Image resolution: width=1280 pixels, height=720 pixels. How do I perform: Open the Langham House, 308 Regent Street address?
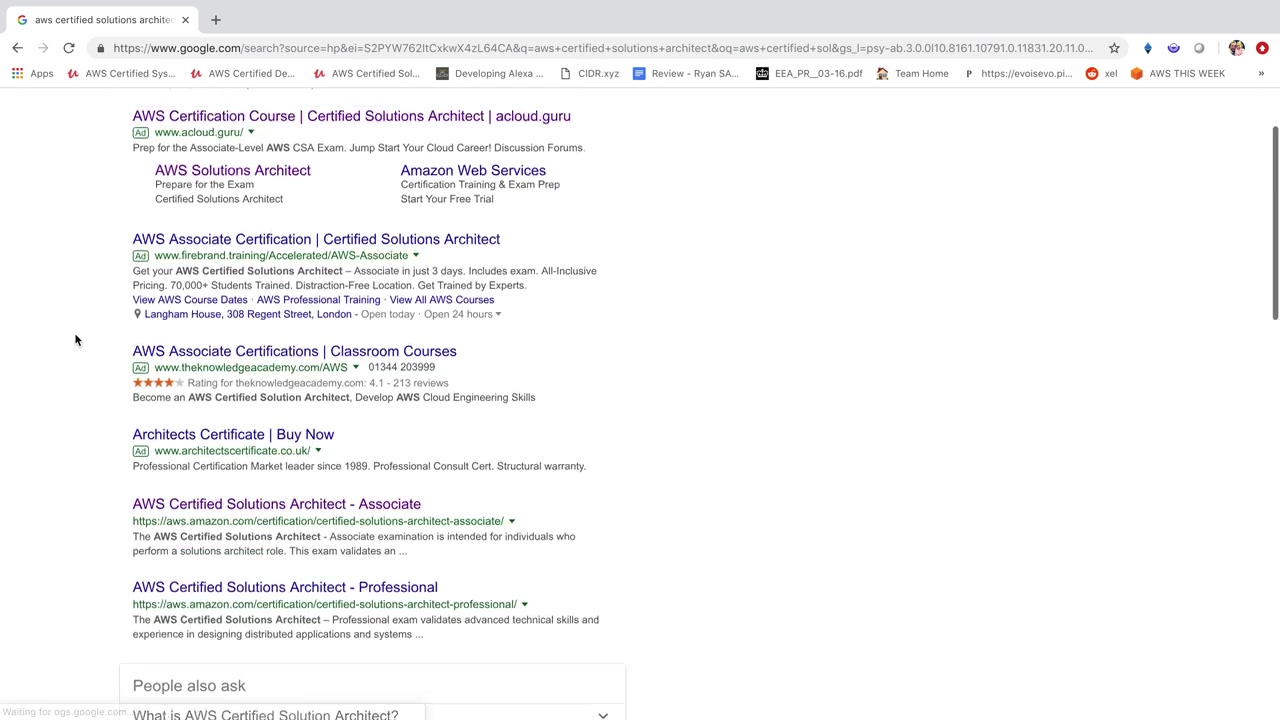point(248,314)
